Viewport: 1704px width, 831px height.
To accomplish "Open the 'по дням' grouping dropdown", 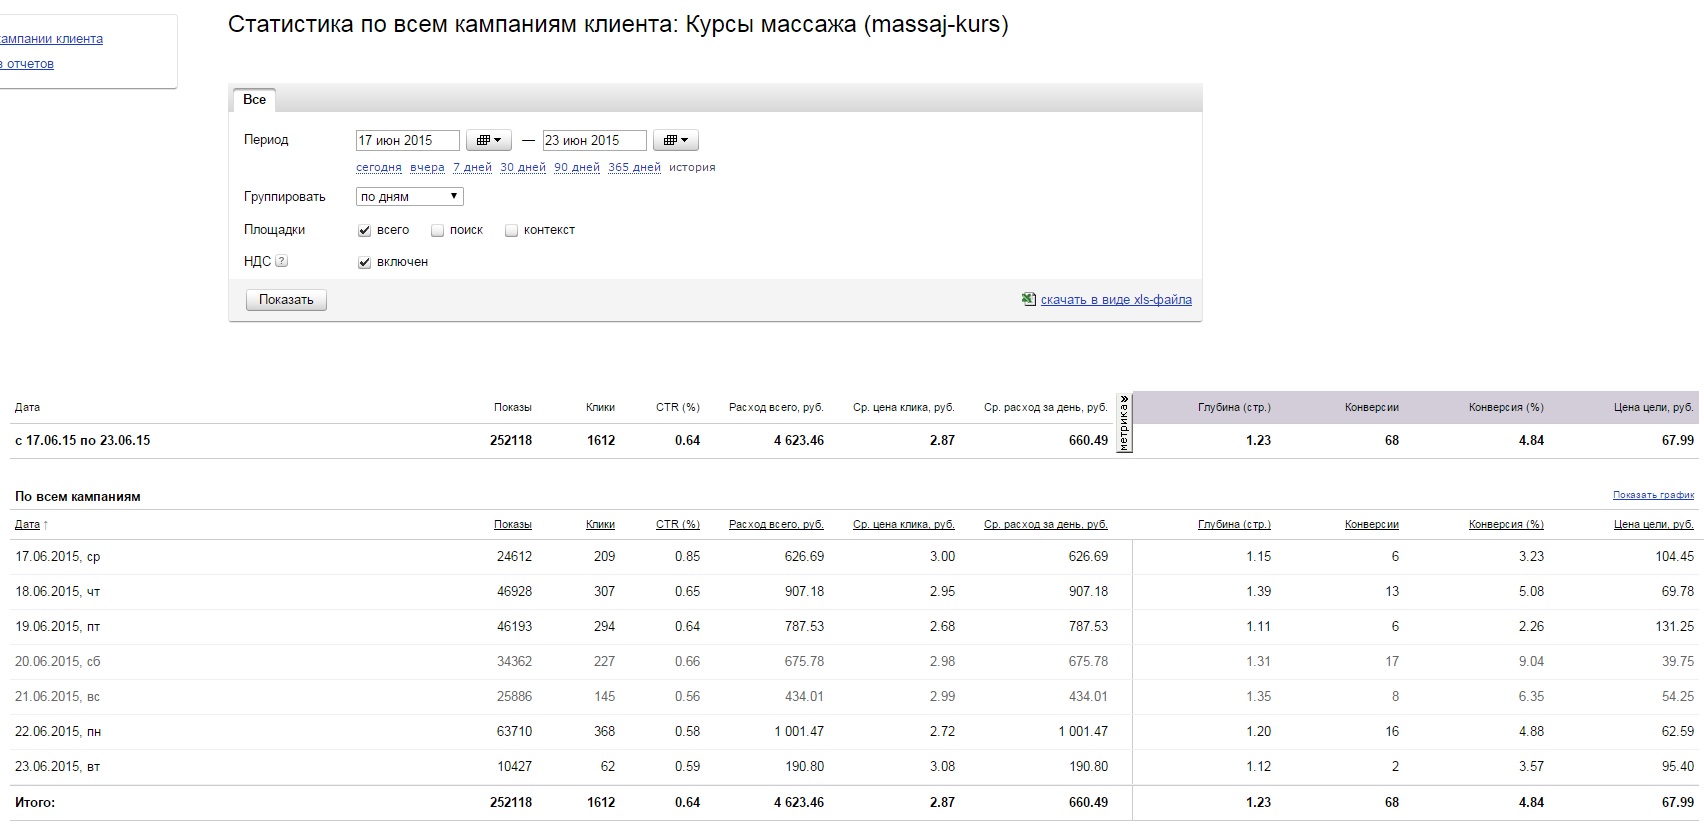I will point(409,197).
